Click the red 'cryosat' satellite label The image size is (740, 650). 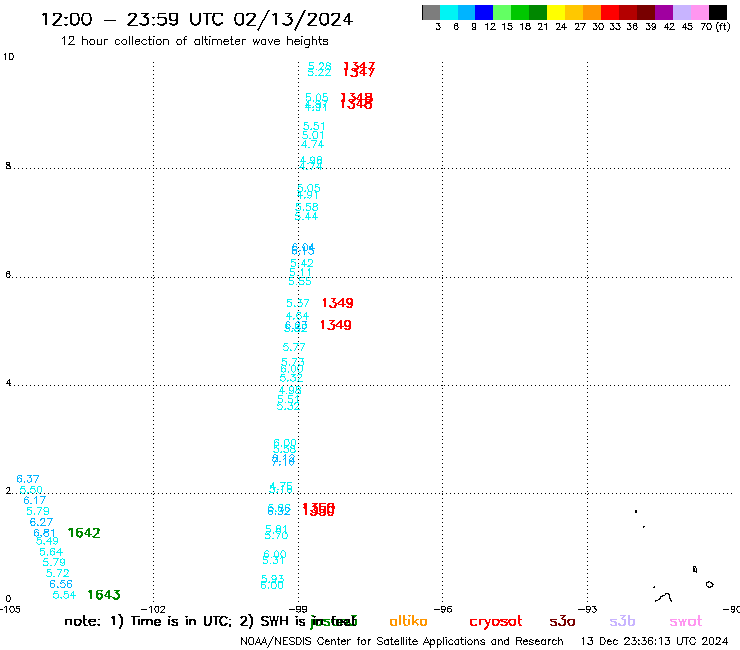click(x=496, y=622)
